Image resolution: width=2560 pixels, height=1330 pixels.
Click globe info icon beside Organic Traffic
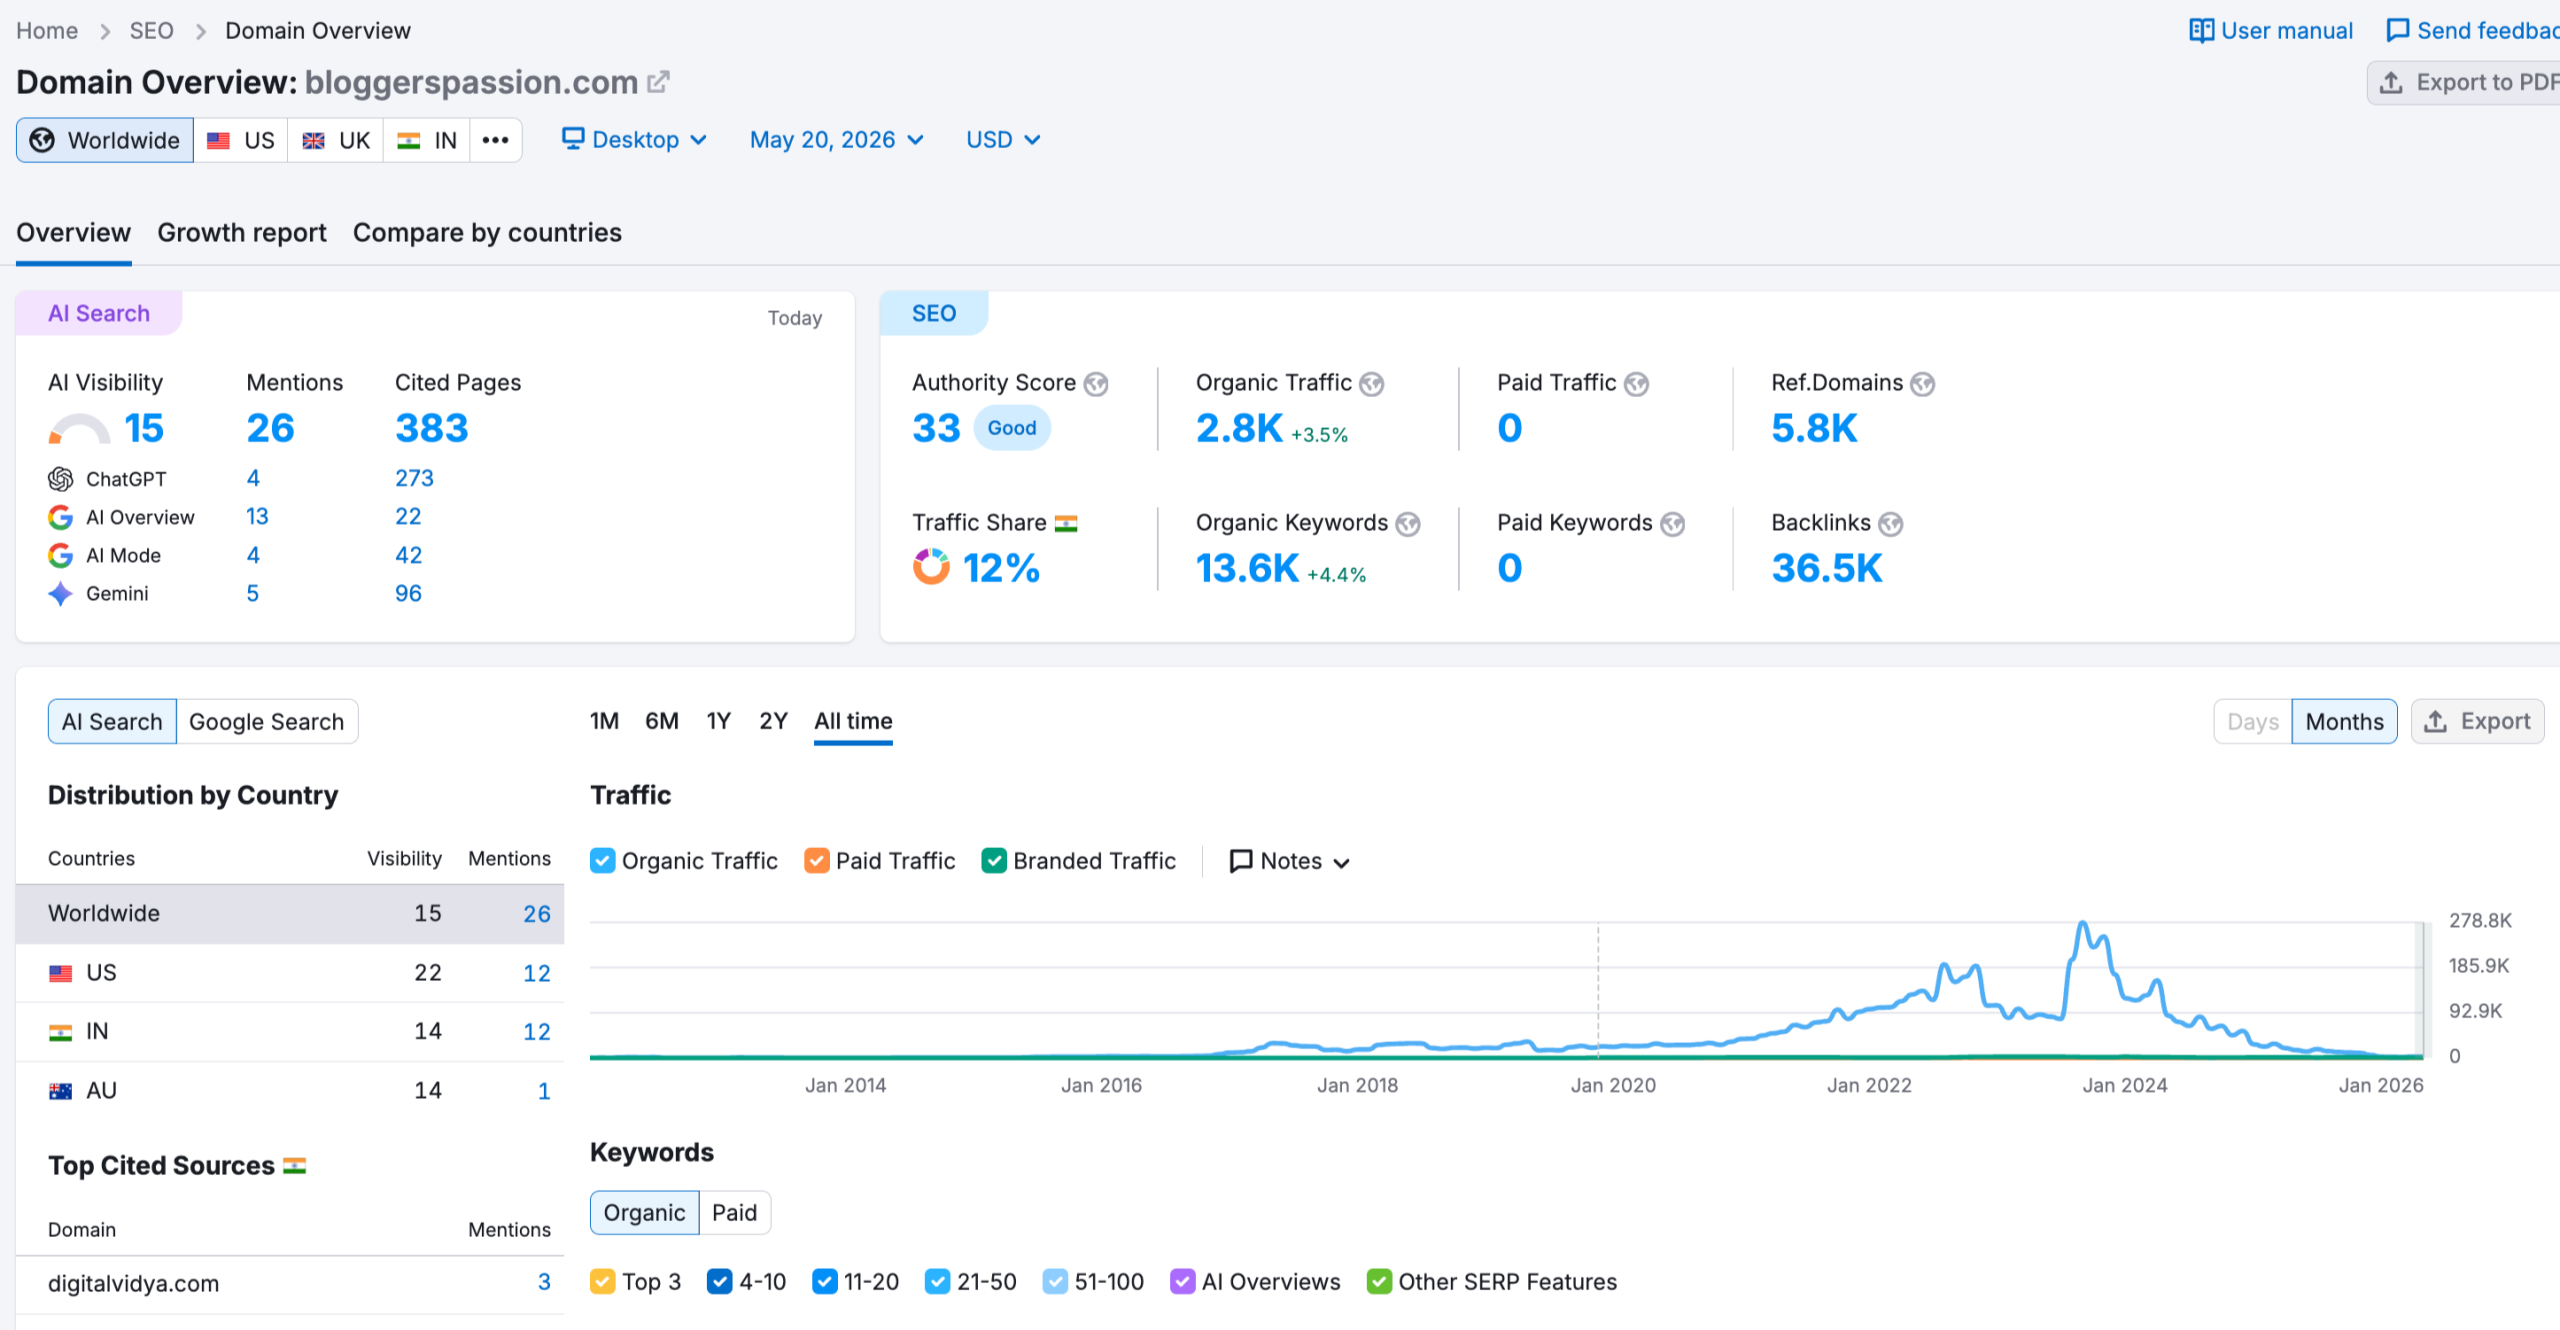click(x=1372, y=384)
